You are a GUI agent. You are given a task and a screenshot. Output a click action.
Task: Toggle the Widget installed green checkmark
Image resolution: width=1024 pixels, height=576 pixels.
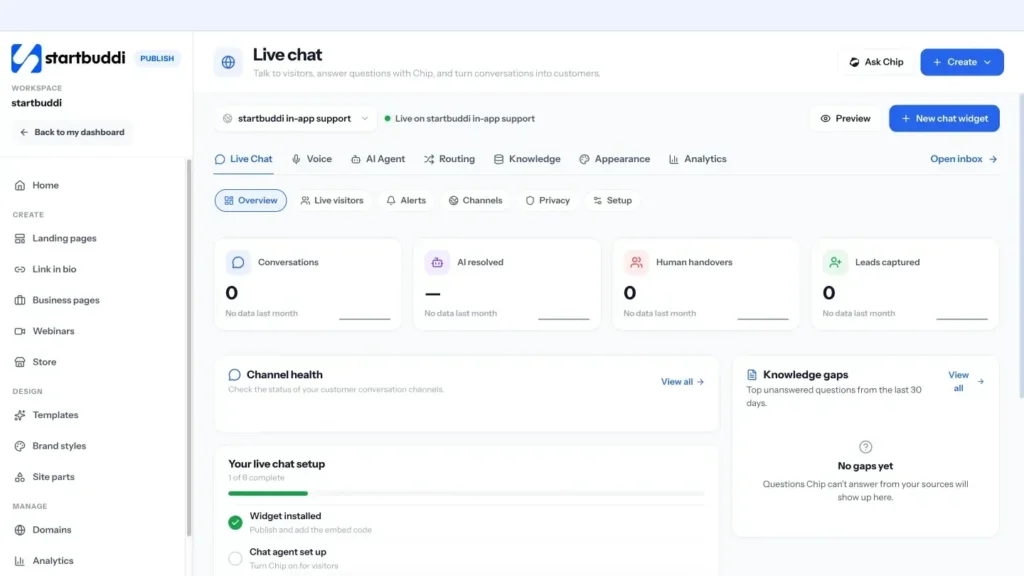tap(235, 522)
